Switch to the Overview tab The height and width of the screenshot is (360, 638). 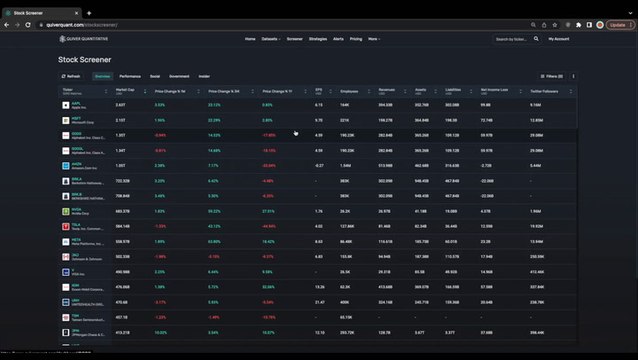(x=103, y=76)
